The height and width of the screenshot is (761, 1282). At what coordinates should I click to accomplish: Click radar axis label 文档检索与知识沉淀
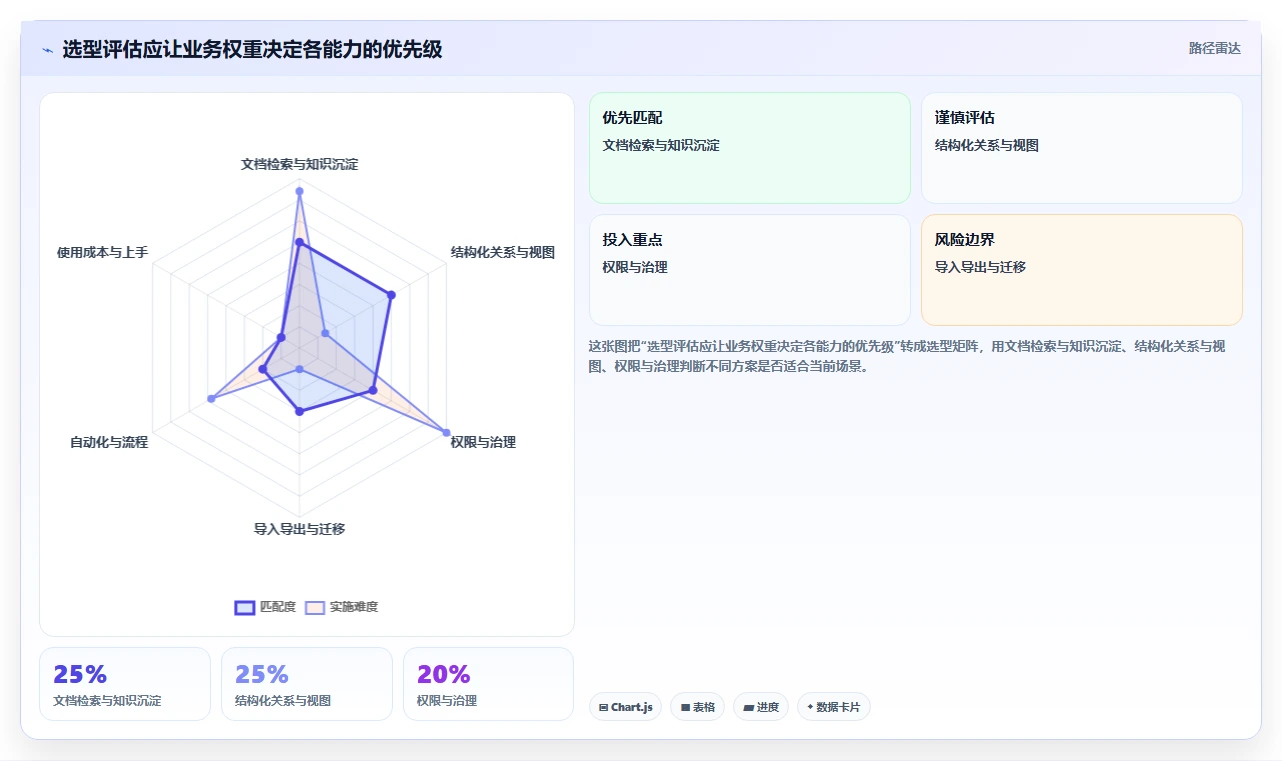[299, 164]
